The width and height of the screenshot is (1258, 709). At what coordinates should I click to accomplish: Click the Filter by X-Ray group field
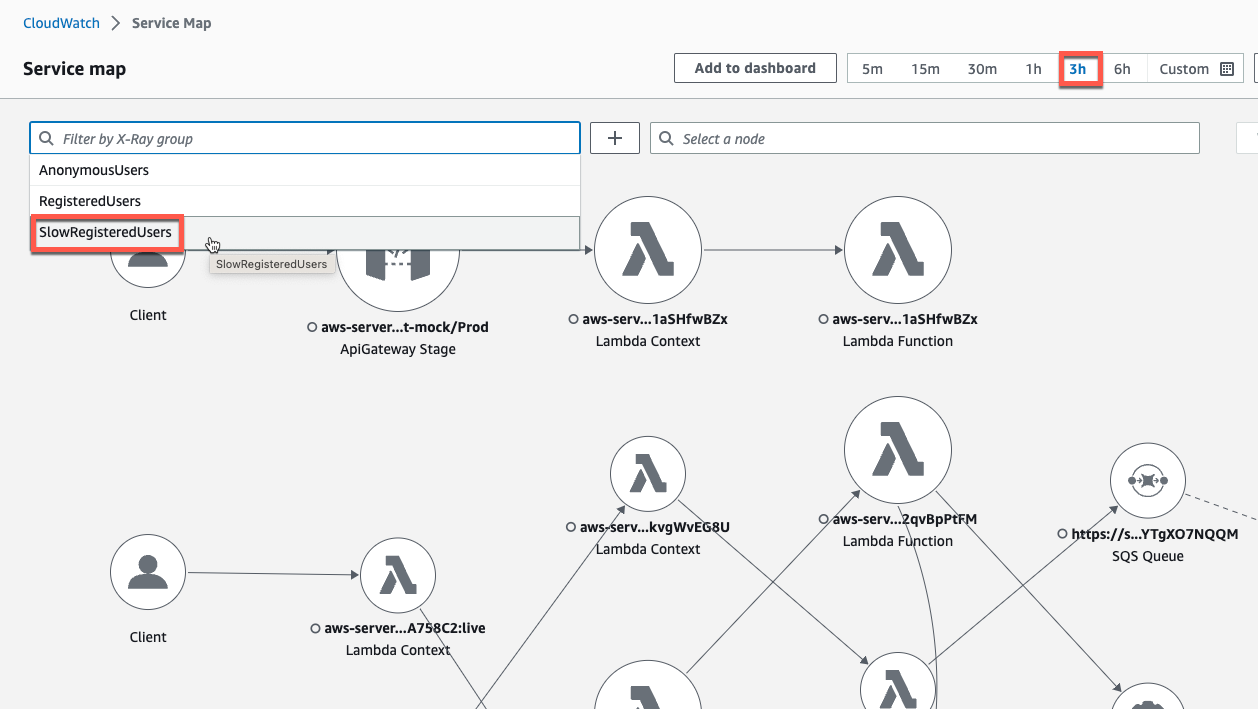(x=305, y=139)
